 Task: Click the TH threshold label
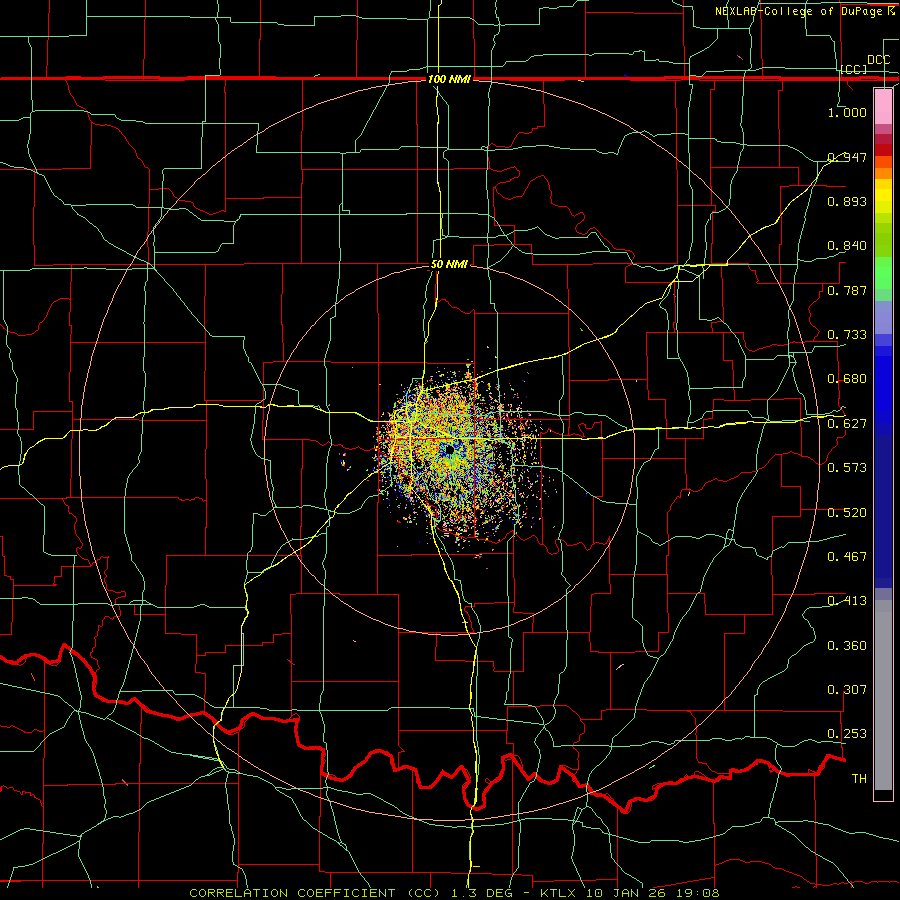click(x=859, y=779)
